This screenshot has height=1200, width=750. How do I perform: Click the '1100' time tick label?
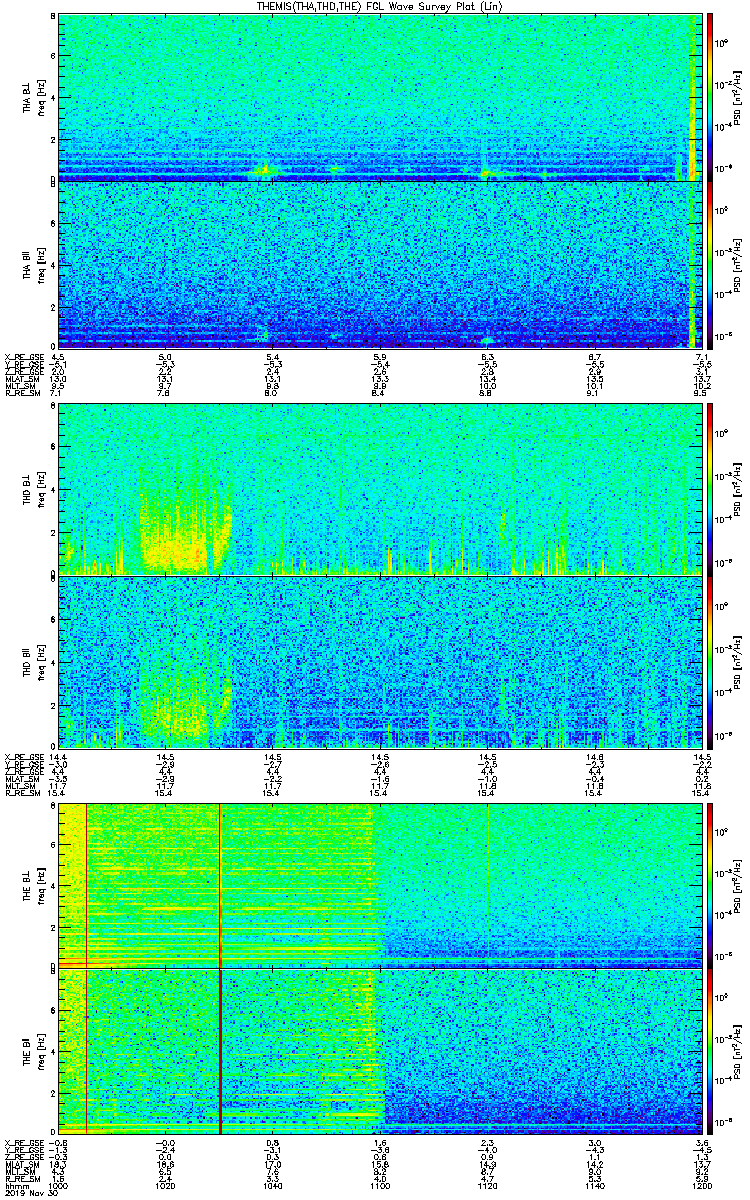click(x=379, y=1185)
